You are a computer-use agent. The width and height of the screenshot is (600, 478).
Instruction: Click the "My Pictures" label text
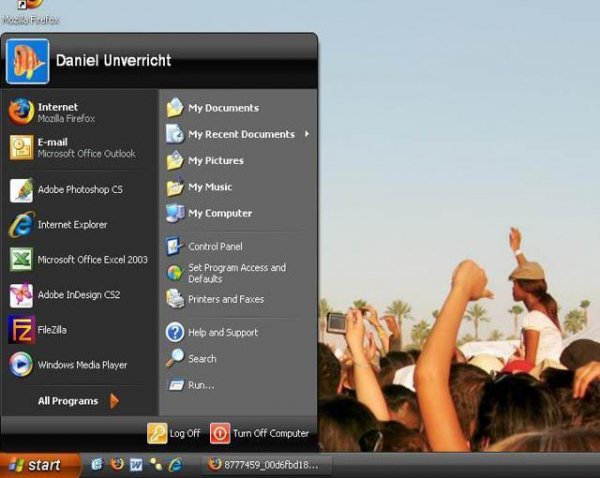point(216,160)
